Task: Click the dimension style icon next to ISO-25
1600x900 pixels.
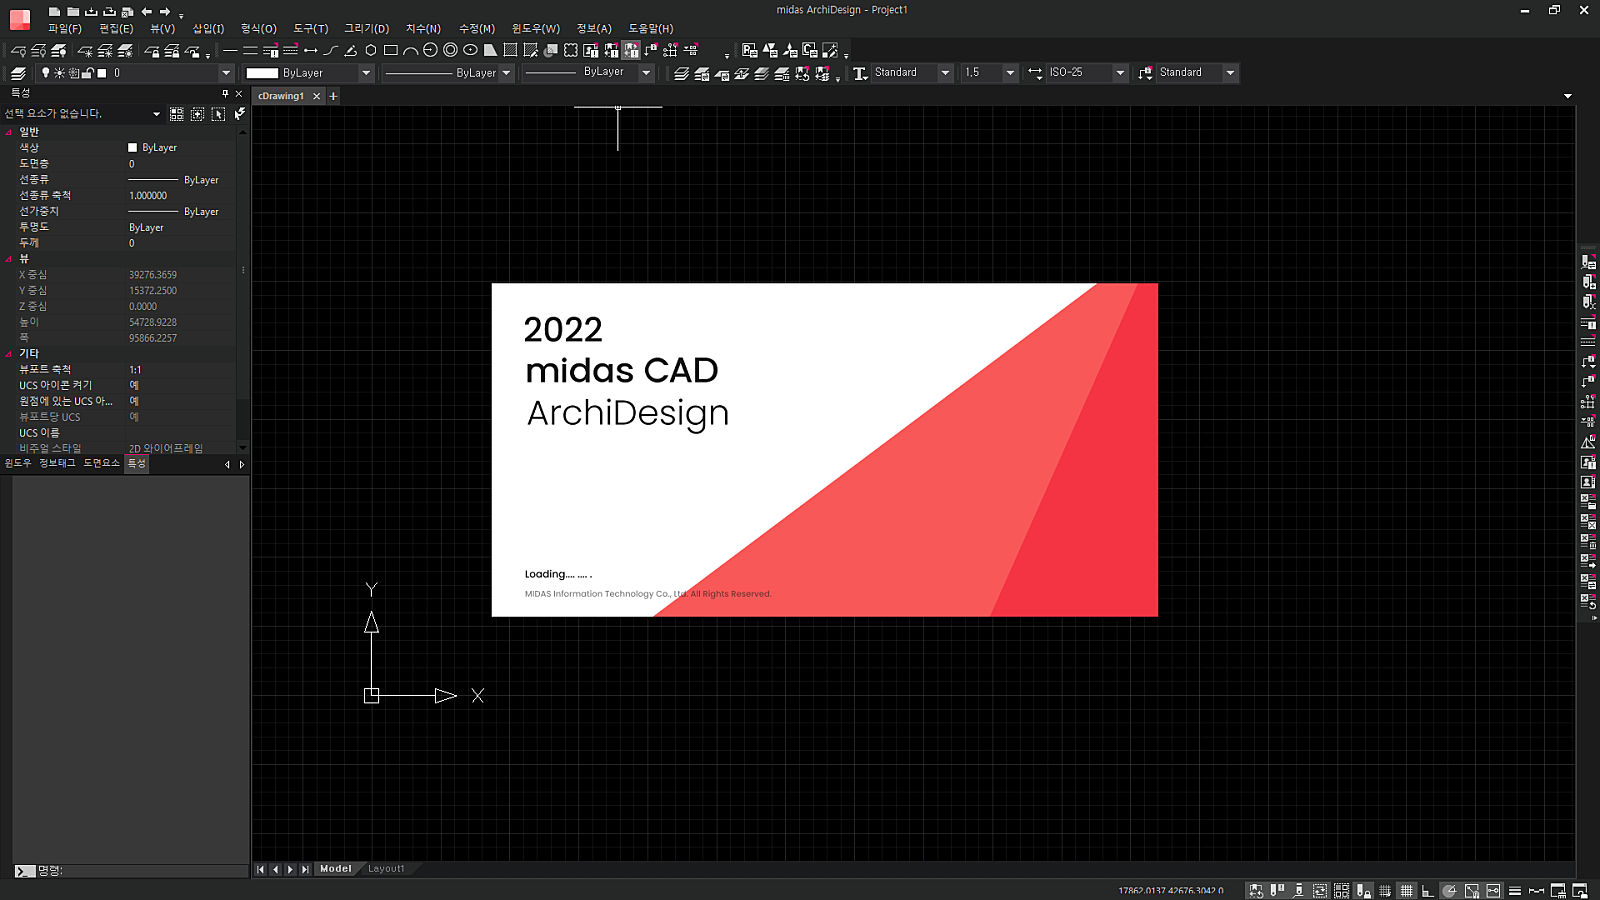Action: click(1035, 73)
